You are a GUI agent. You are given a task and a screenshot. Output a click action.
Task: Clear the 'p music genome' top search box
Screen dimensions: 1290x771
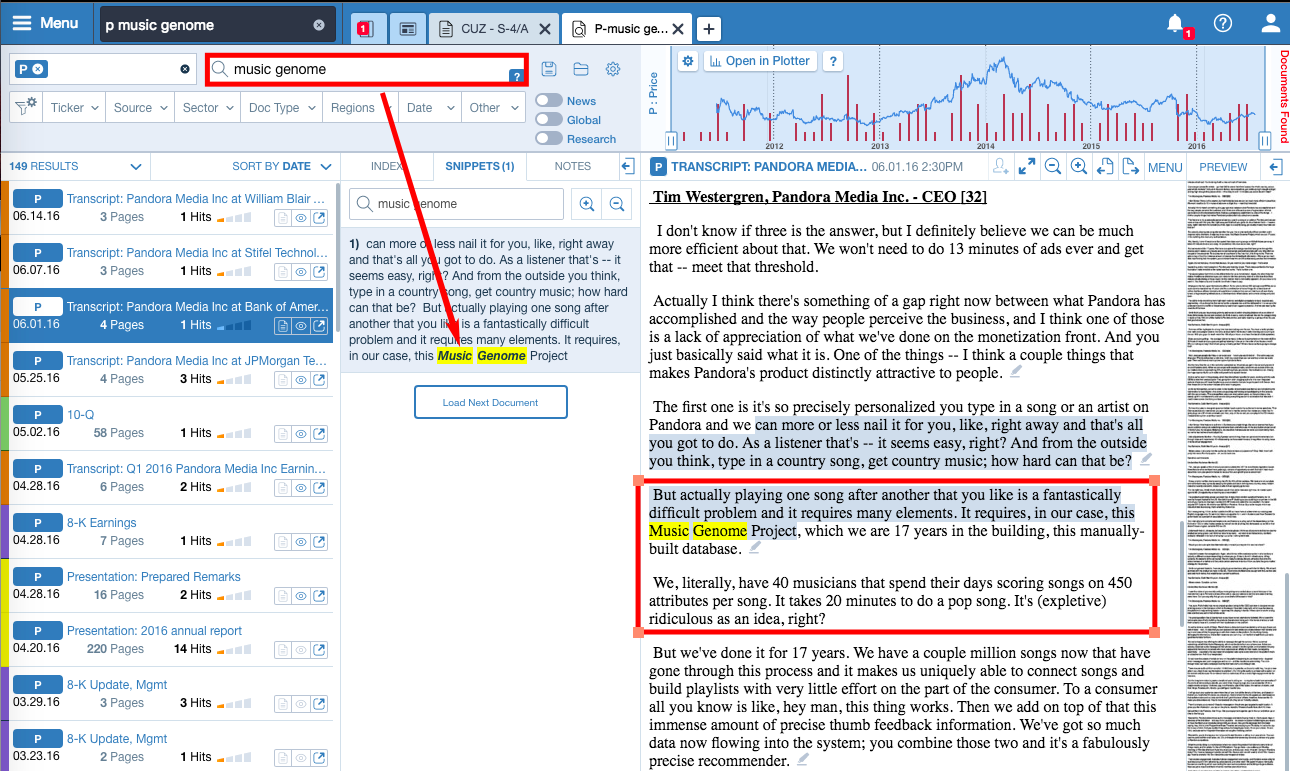pos(319,25)
